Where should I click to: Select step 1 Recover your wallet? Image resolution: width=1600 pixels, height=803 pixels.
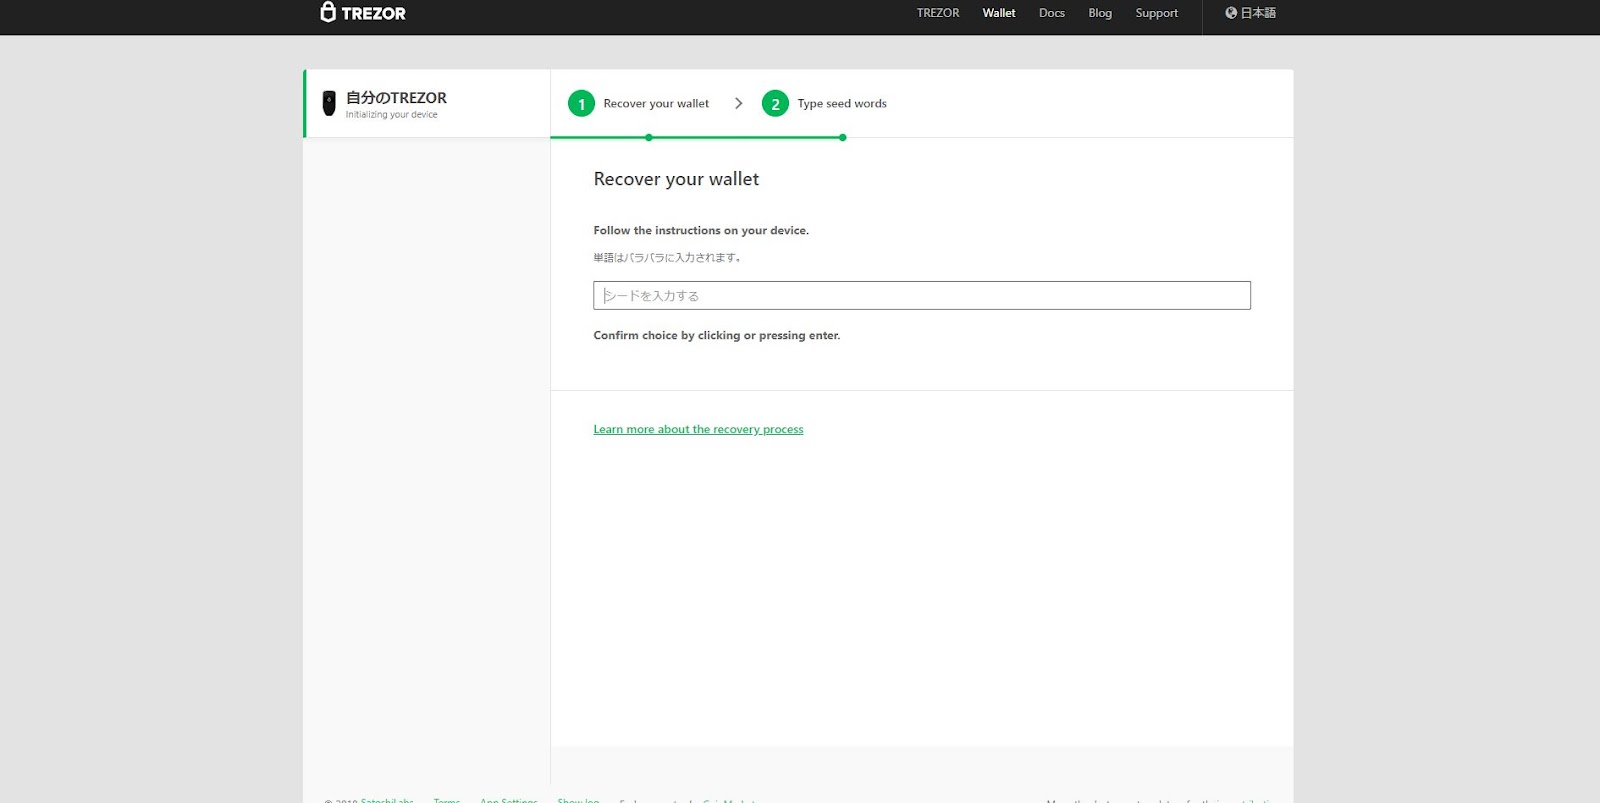point(638,103)
